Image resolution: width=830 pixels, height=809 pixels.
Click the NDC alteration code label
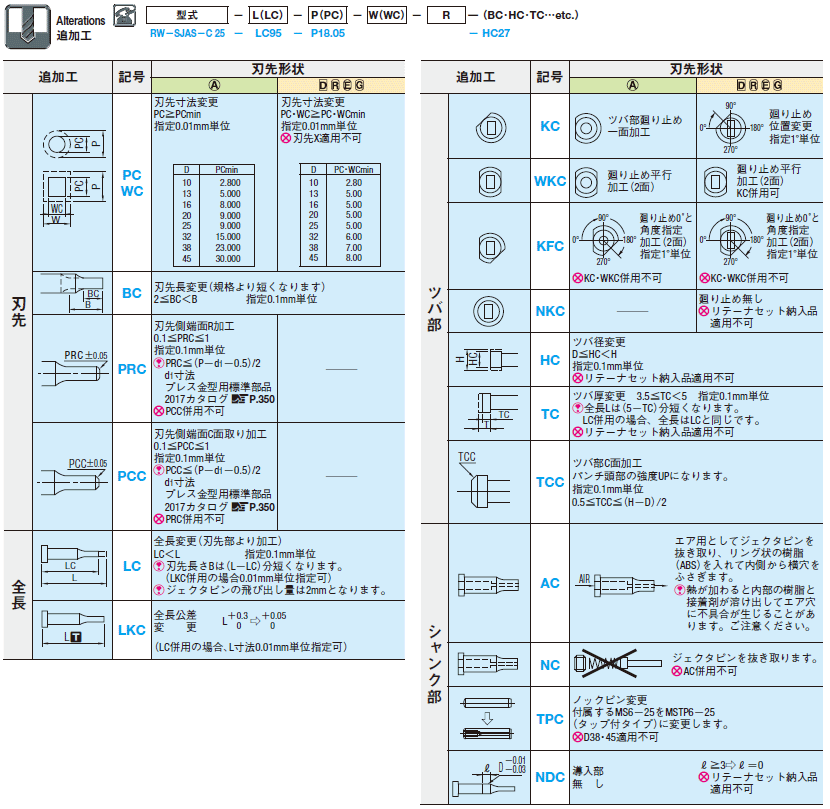[550, 777]
